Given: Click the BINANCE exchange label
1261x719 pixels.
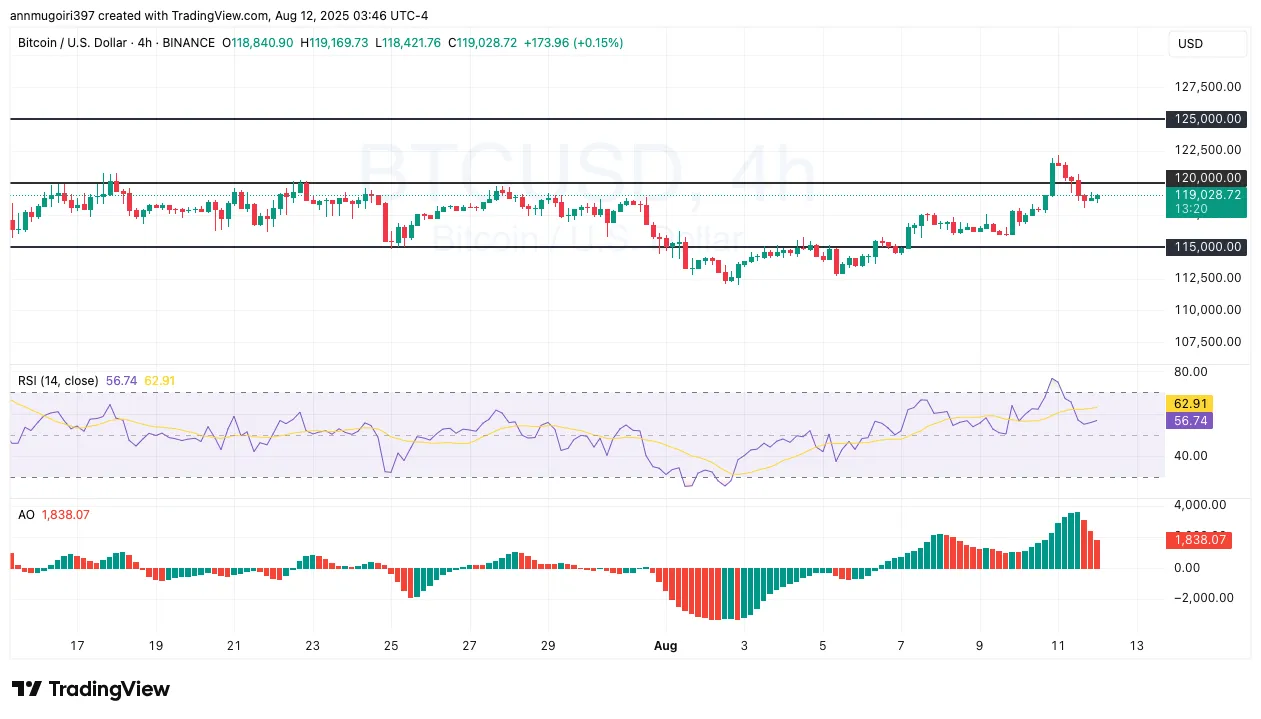Looking at the screenshot, I should pyautogui.click(x=188, y=43).
